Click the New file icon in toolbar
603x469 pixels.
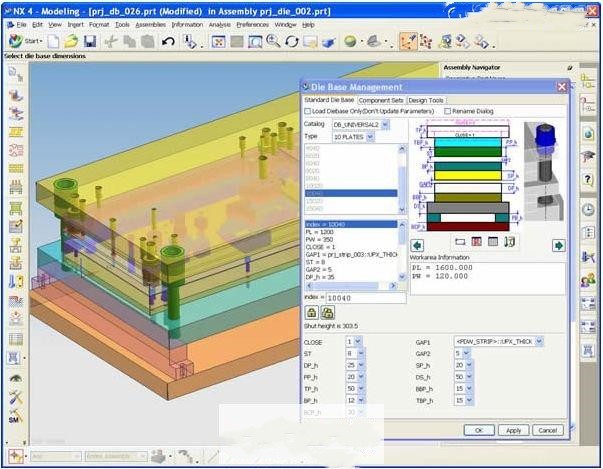click(x=53, y=41)
